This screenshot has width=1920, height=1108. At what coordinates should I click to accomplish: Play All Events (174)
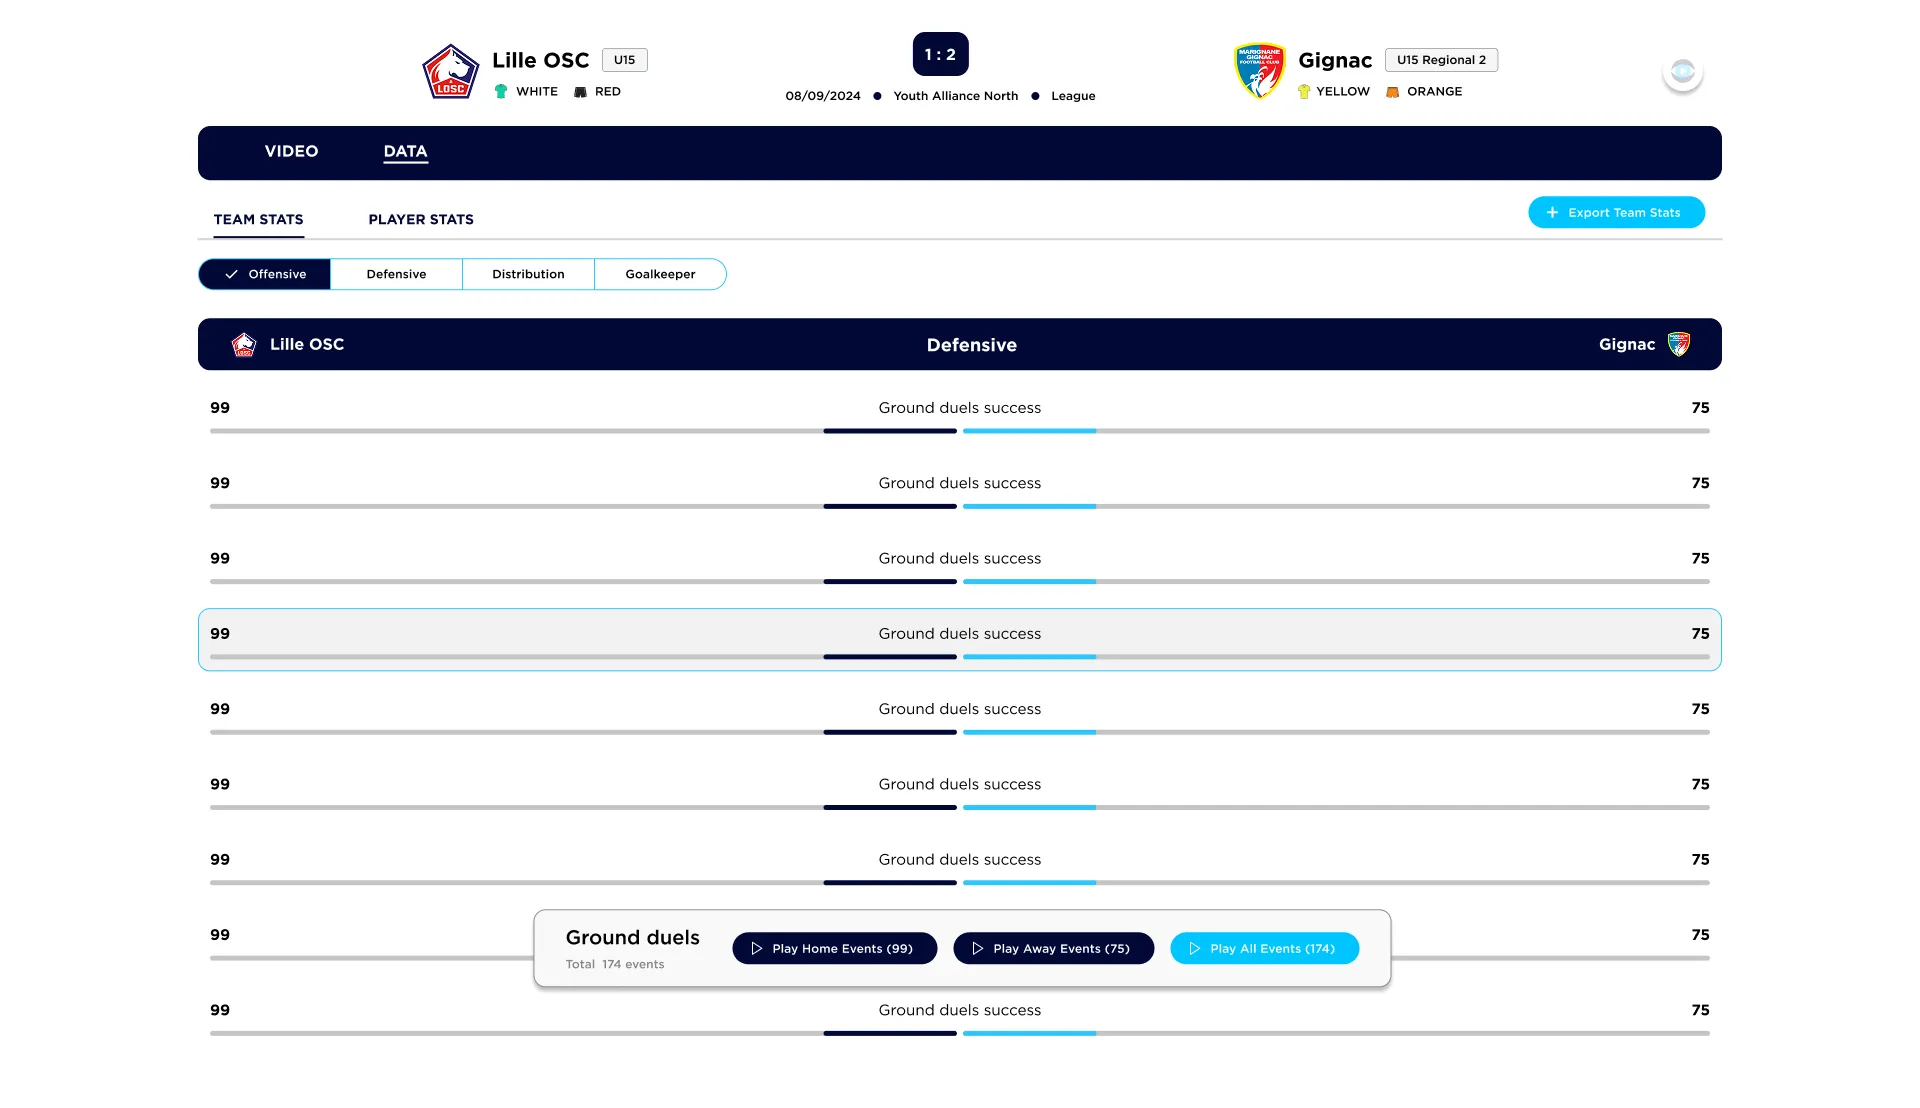[x=1264, y=948]
